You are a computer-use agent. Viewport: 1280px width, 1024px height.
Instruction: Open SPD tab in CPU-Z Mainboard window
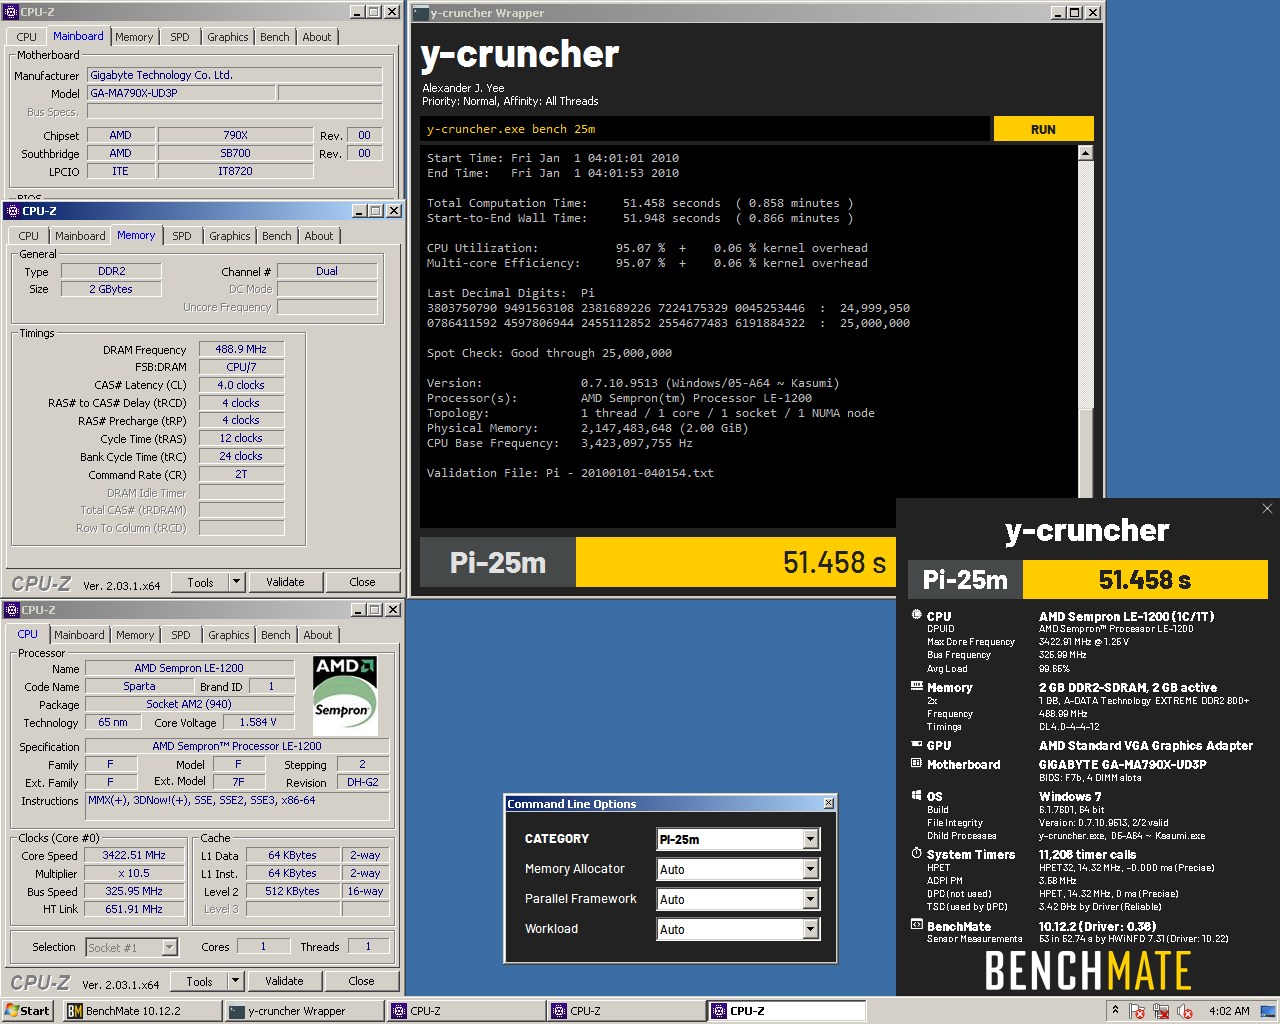(180, 37)
